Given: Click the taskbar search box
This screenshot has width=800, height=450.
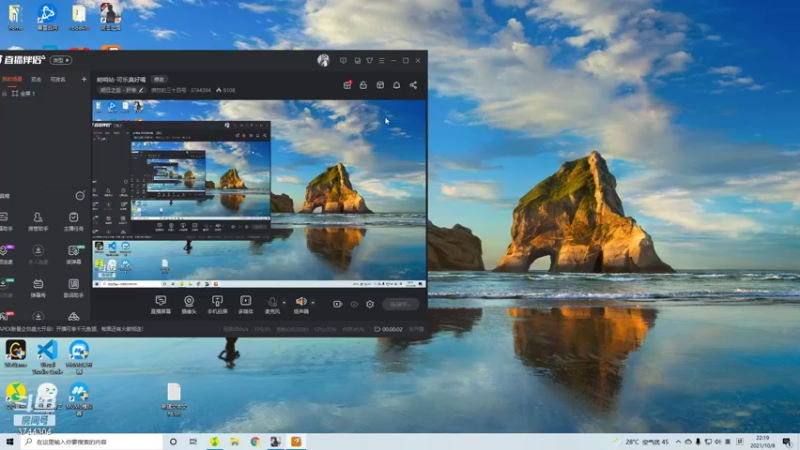Looking at the screenshot, I should 92,441.
